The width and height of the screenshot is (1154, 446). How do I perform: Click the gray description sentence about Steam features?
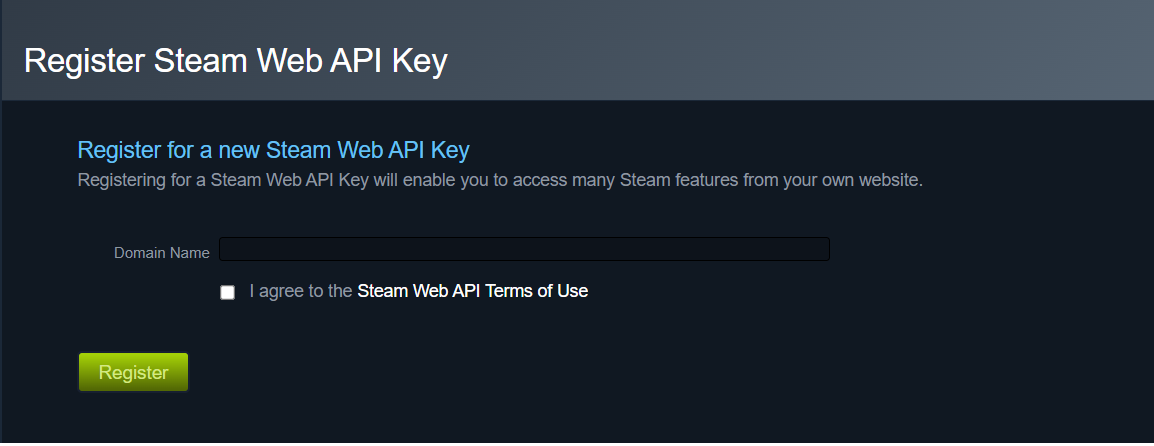pyautogui.click(x=500, y=181)
